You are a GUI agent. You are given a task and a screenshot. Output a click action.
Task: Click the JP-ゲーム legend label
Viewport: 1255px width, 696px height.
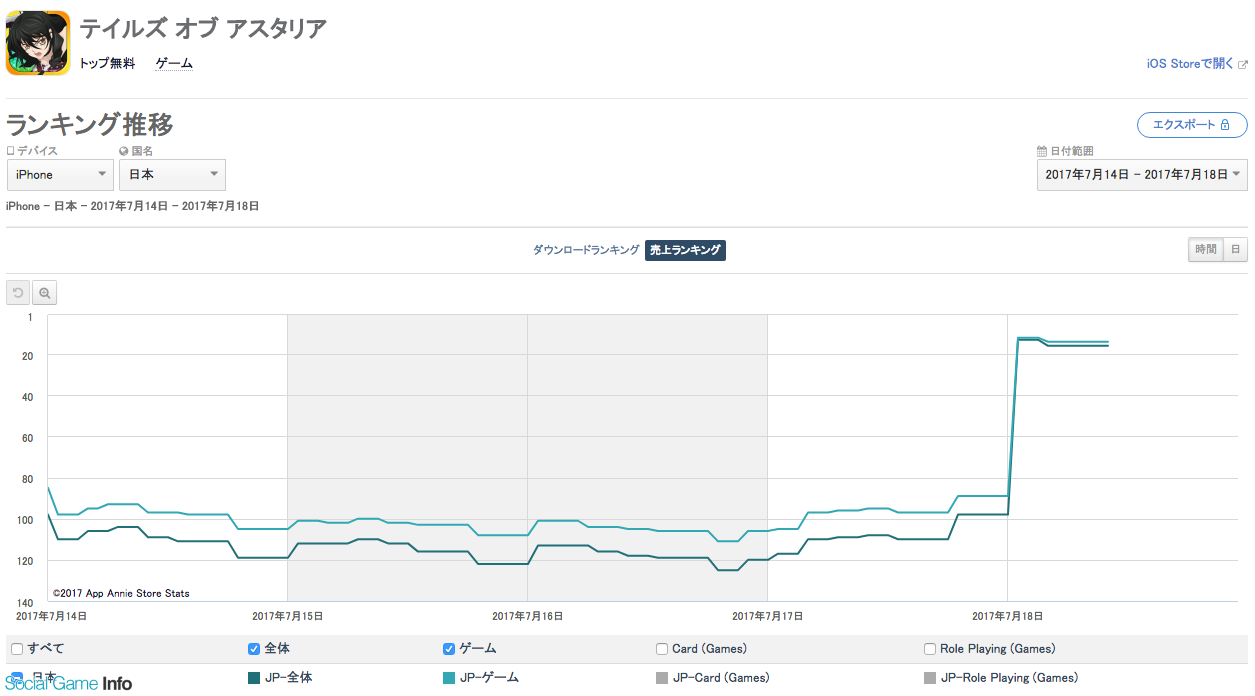490,678
